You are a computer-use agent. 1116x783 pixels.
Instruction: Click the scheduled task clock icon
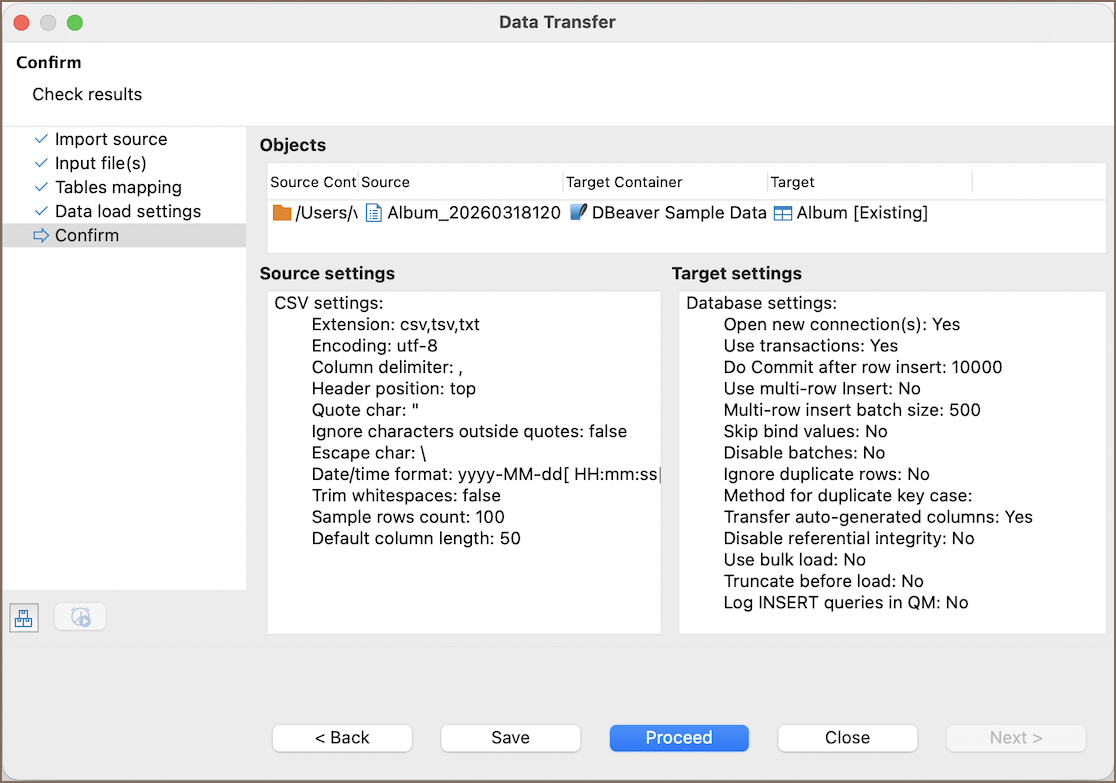(x=80, y=618)
